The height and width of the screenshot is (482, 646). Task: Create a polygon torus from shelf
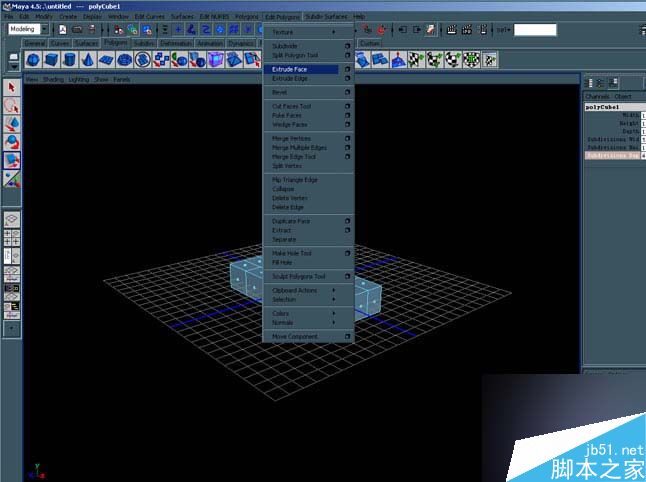click(124, 60)
